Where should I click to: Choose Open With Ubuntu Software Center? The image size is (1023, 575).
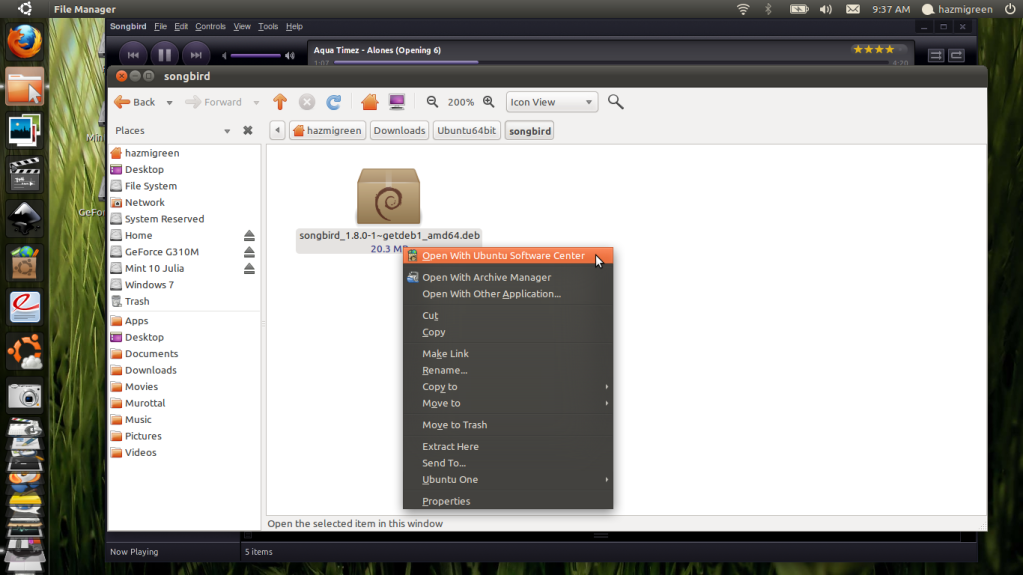pyautogui.click(x=508, y=256)
